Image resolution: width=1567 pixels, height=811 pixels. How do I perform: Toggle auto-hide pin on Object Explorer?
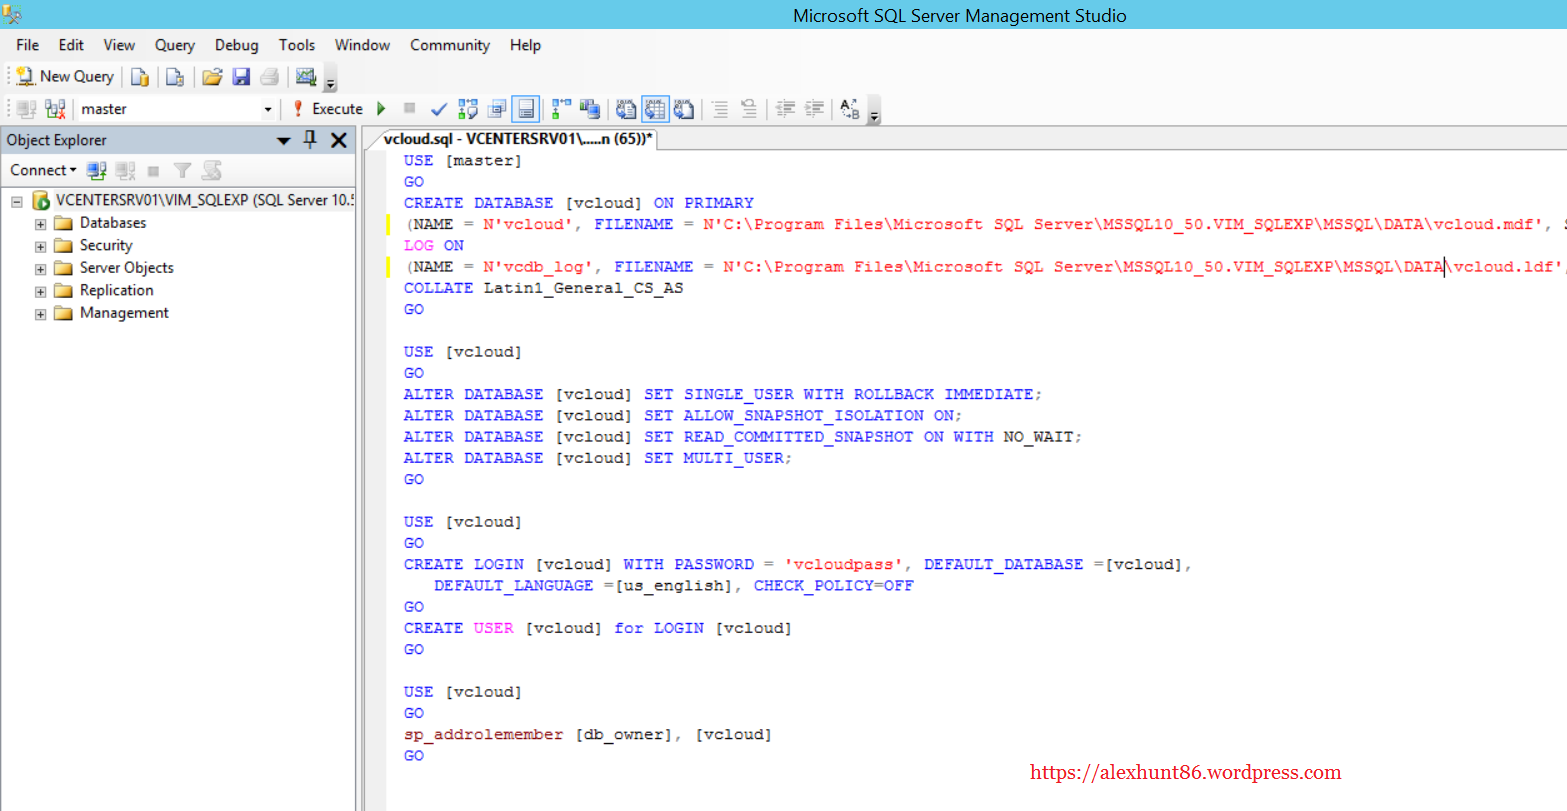pos(310,140)
